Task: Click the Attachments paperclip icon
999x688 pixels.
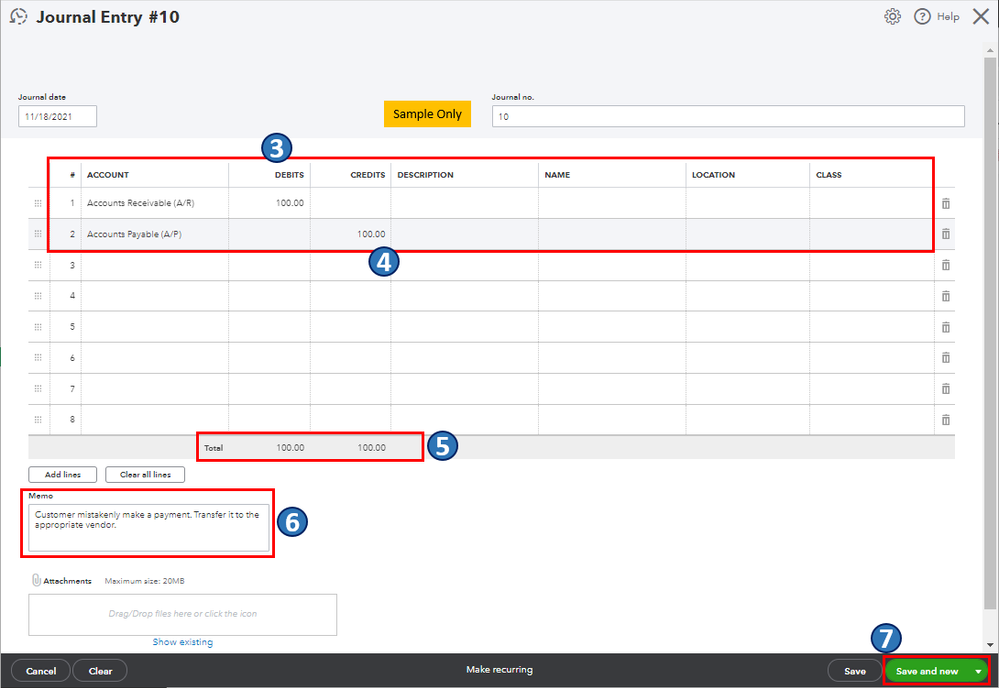Action: 36,580
